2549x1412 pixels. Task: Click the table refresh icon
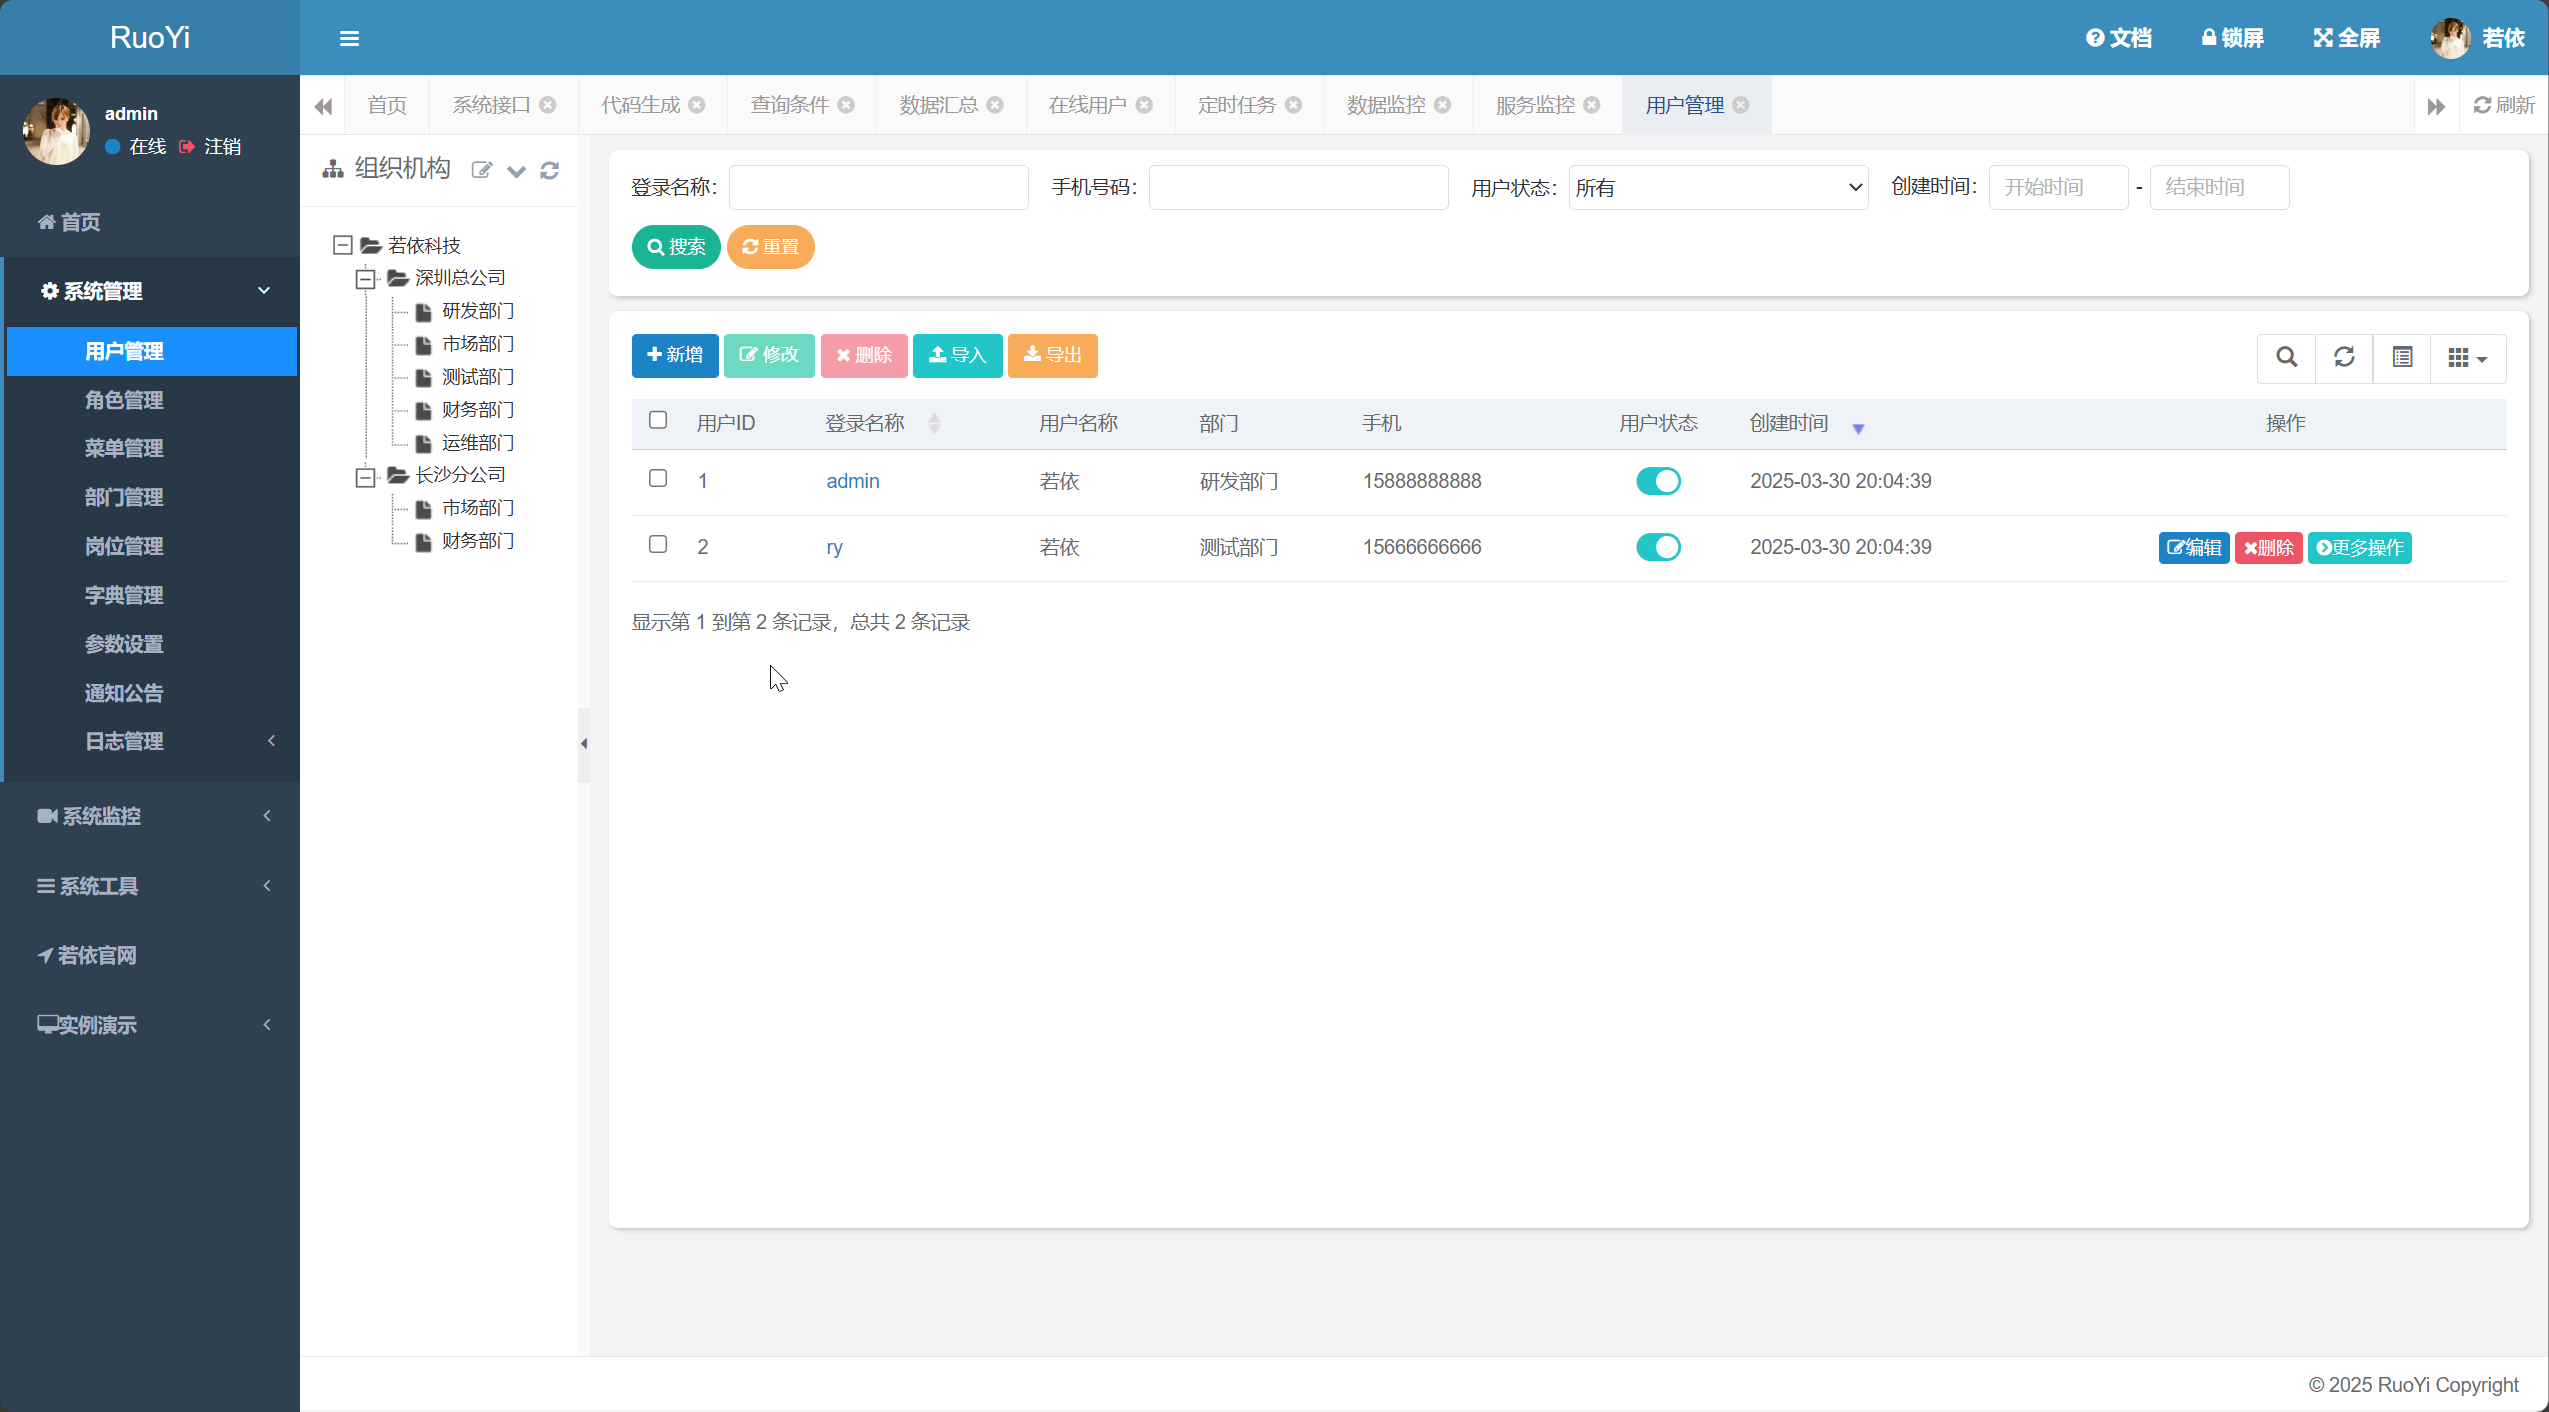tap(2344, 357)
